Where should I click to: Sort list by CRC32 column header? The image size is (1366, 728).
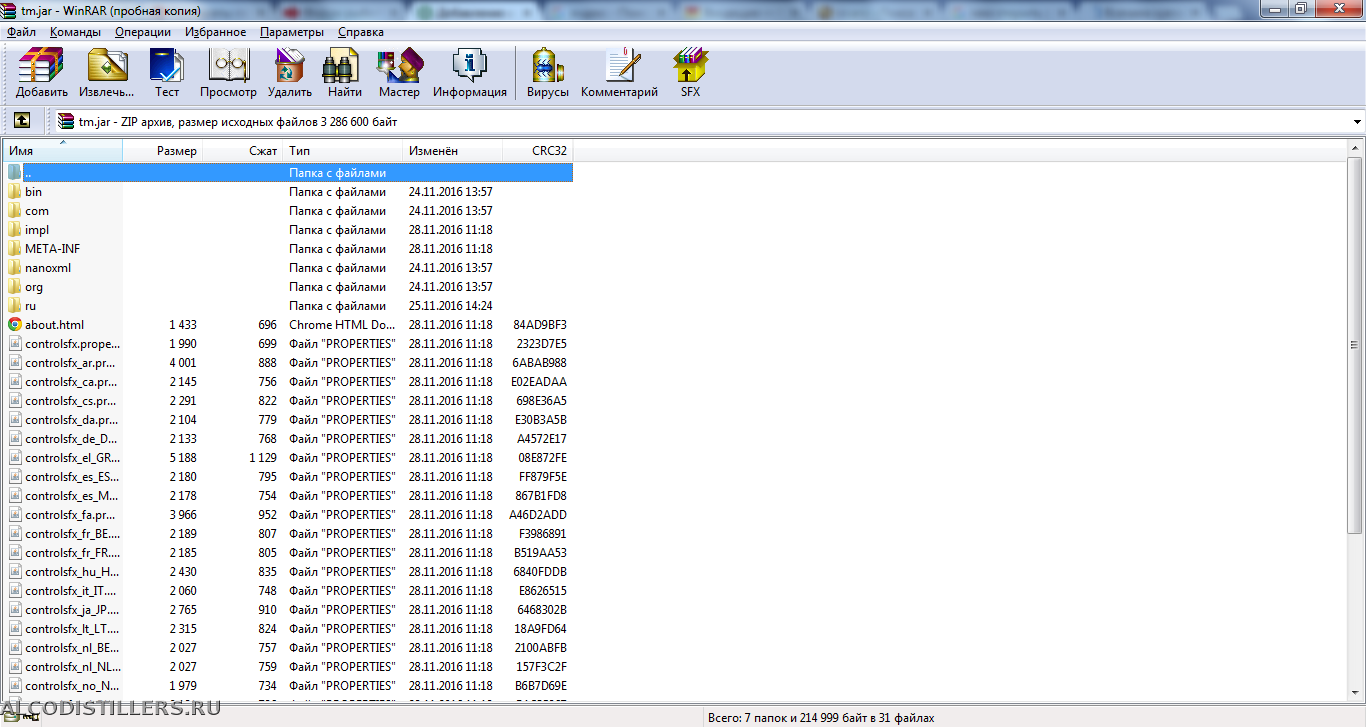[548, 151]
